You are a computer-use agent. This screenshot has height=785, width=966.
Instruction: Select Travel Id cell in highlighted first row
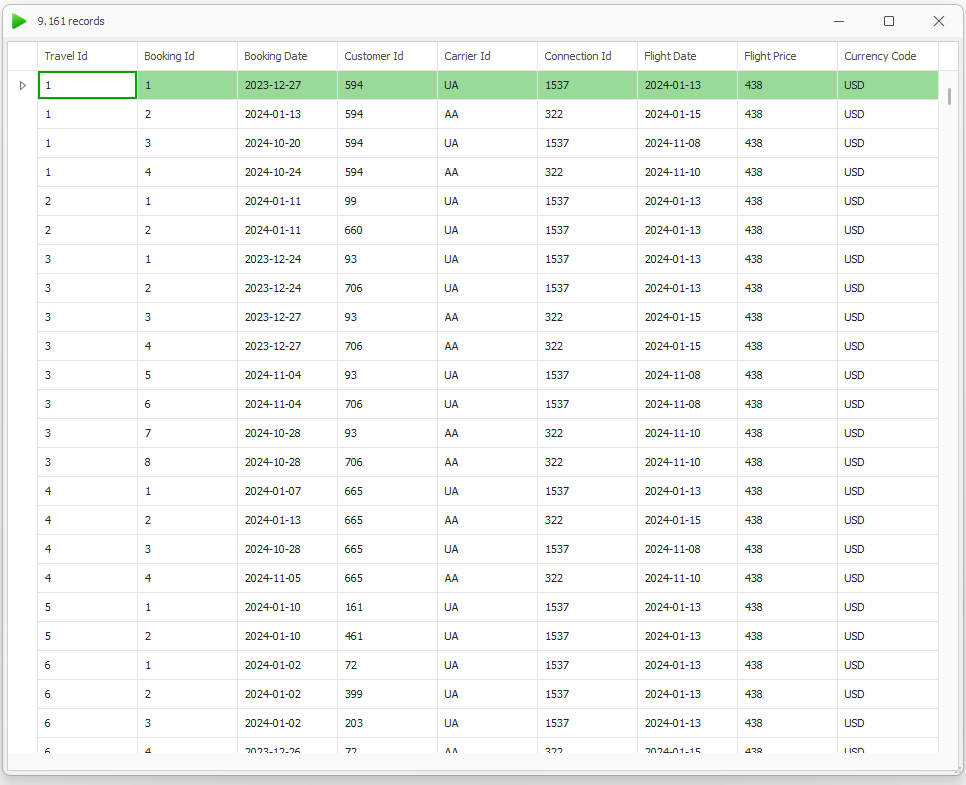coord(87,86)
